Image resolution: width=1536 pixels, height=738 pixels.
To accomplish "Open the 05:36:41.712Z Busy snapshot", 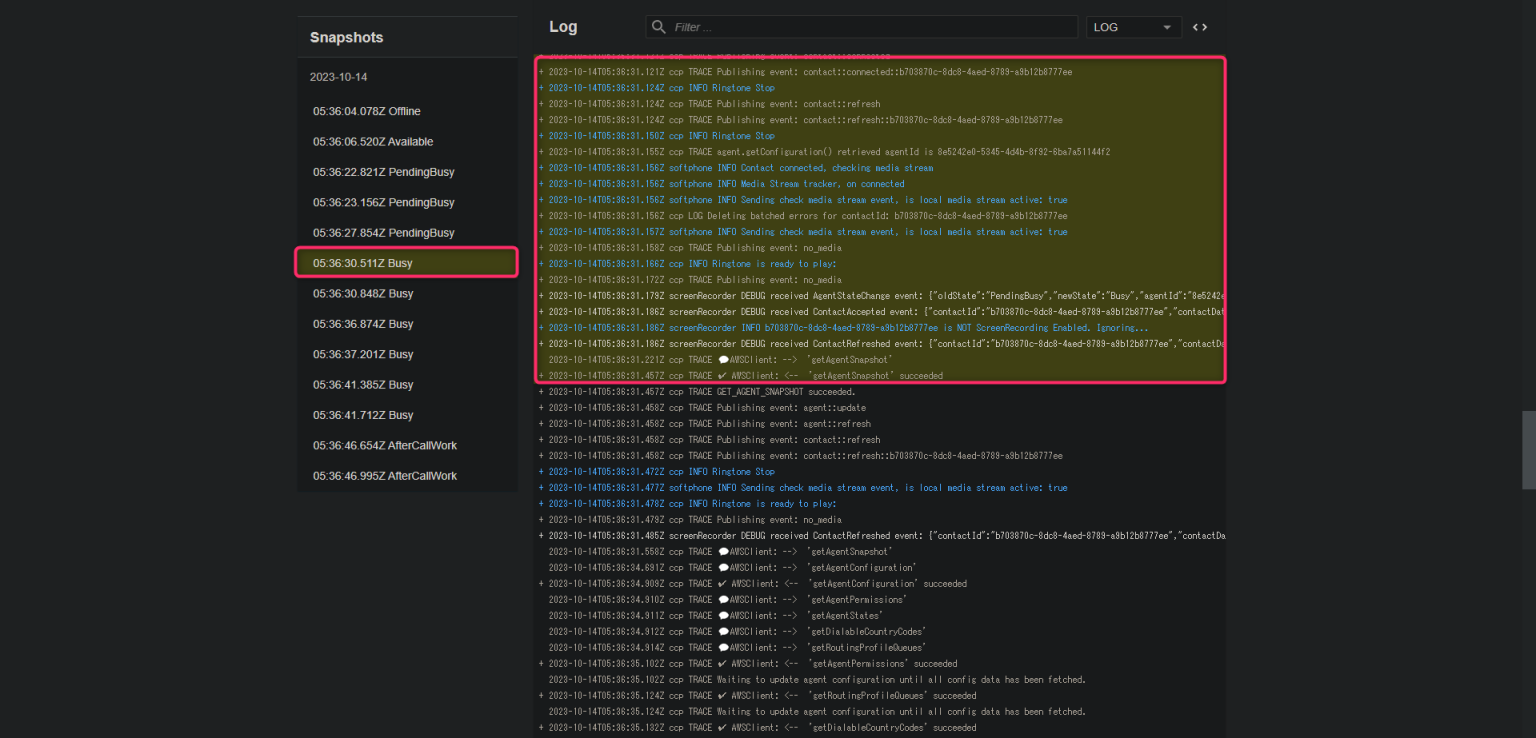I will [362, 415].
